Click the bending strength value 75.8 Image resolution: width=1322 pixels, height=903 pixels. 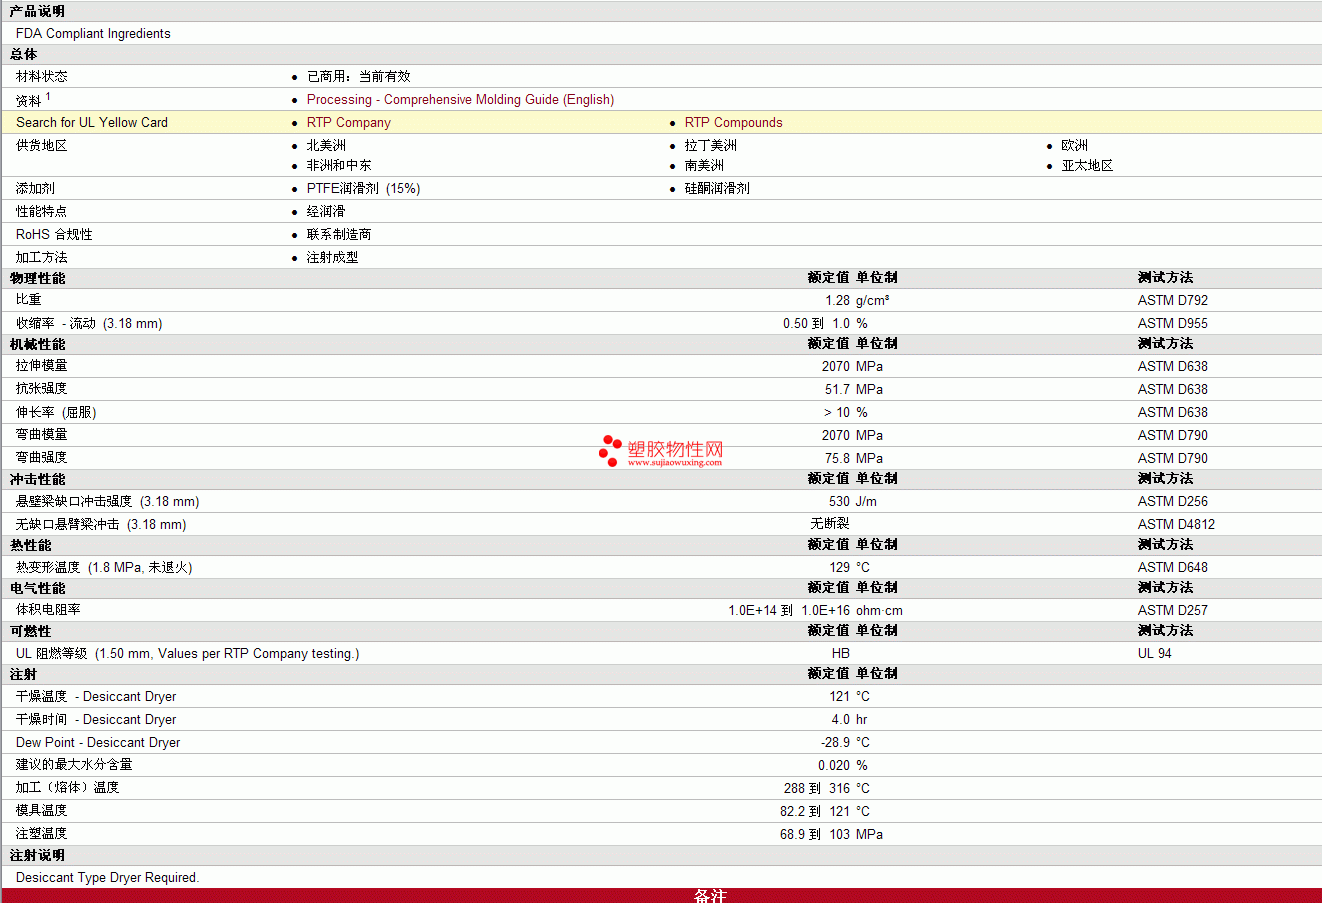point(837,458)
